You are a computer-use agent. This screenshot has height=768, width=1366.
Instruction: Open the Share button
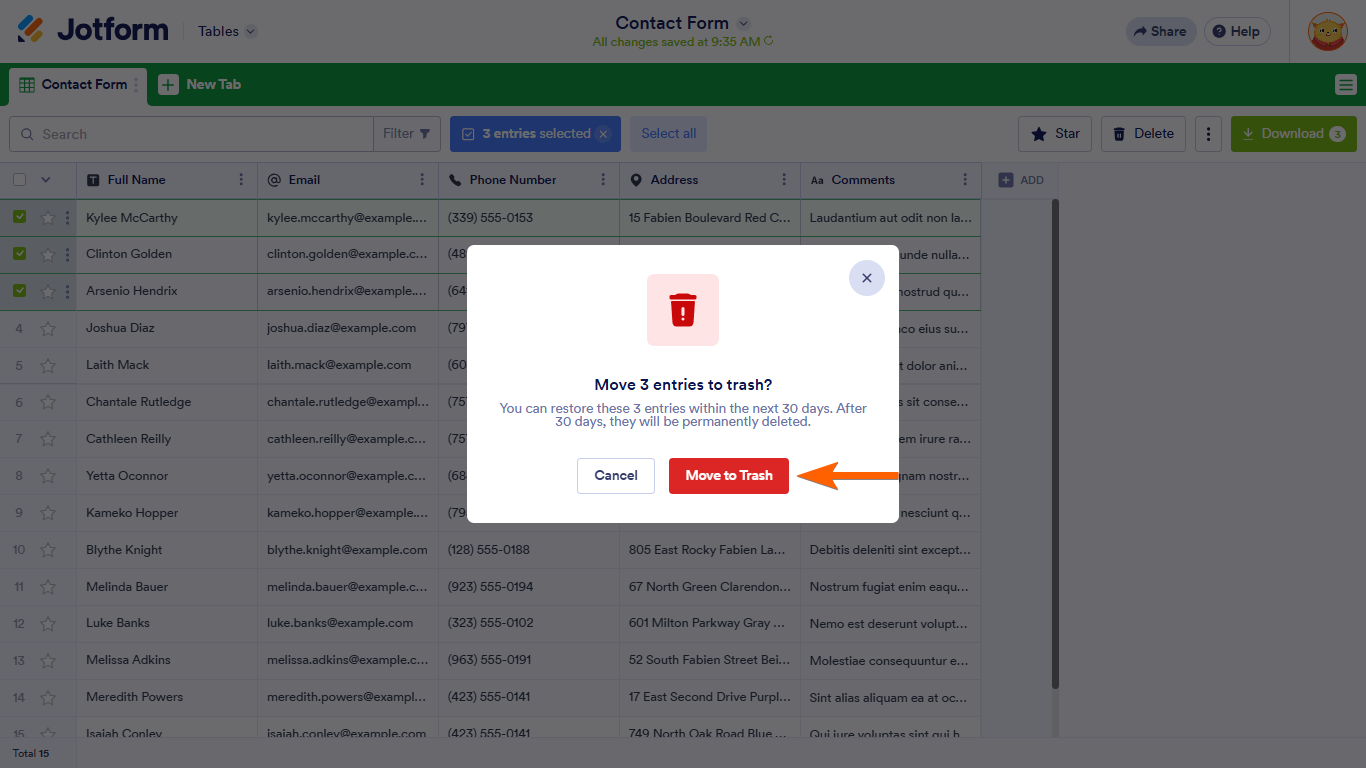(x=1160, y=31)
